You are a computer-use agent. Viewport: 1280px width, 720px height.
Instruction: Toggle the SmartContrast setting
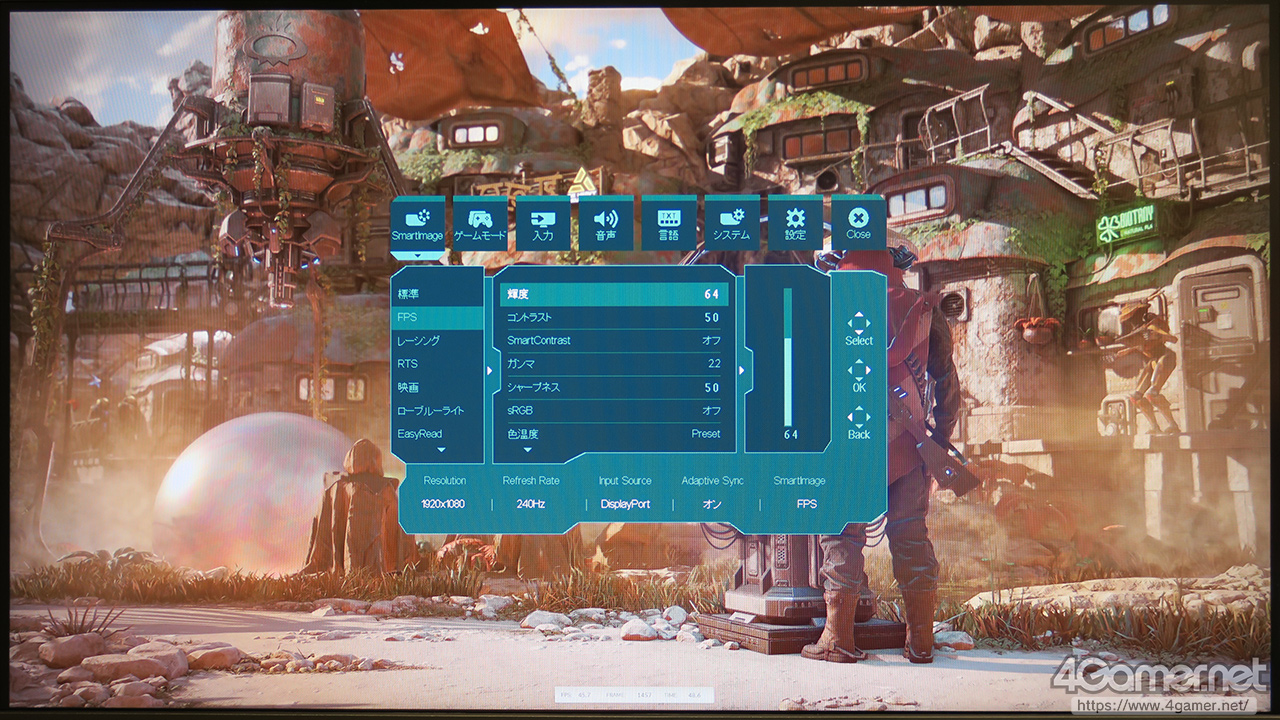(614, 341)
